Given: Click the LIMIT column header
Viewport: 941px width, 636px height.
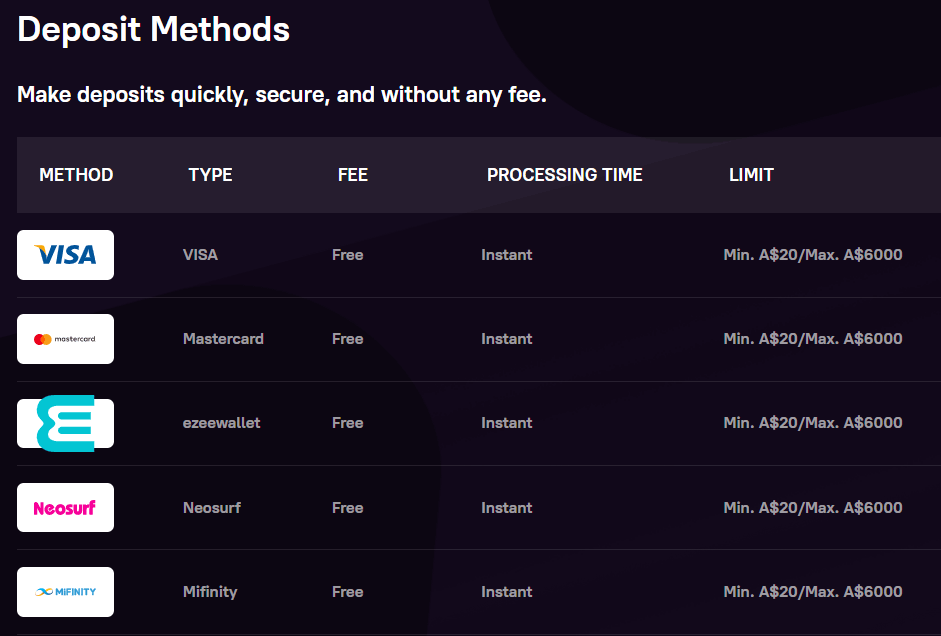Looking at the screenshot, I should [x=751, y=175].
